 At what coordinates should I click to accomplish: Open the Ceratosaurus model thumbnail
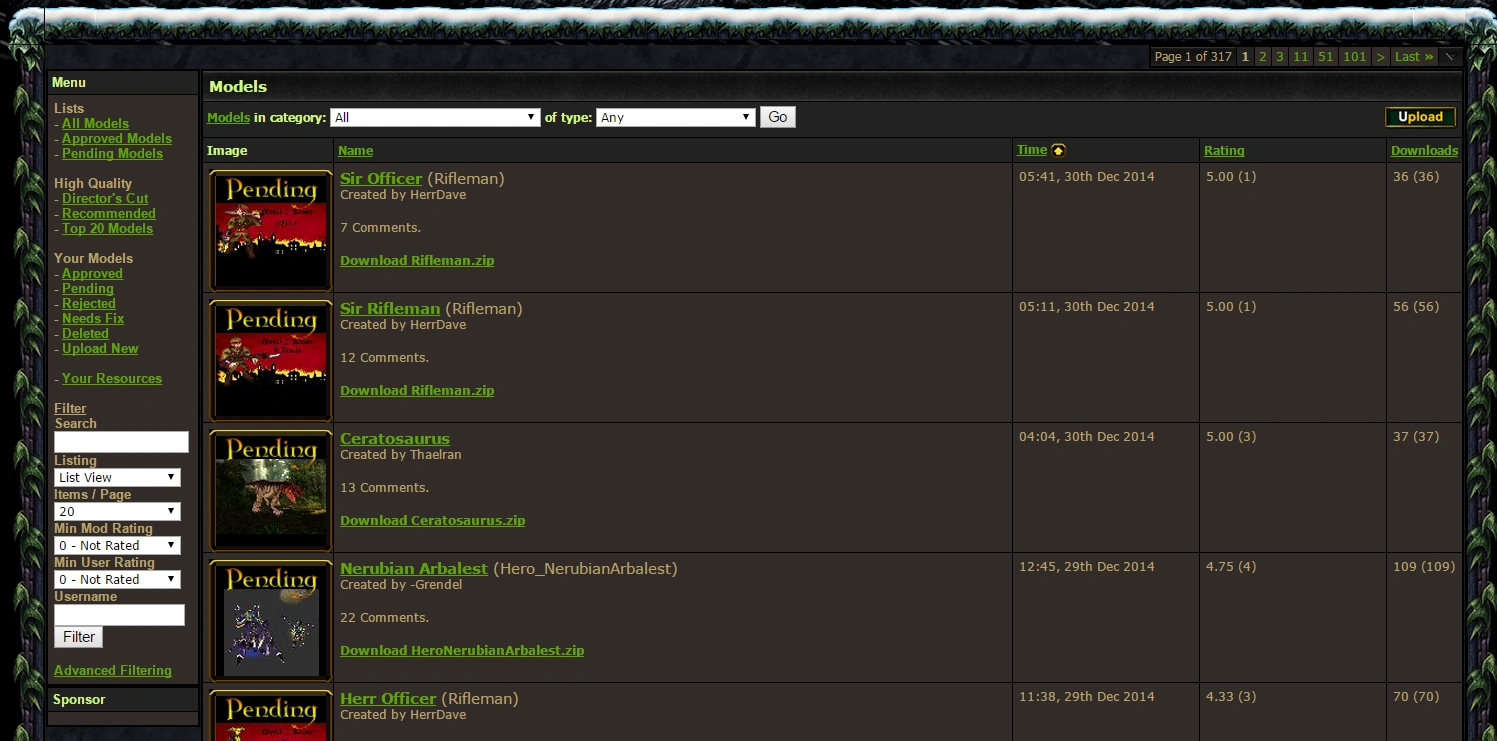pyautogui.click(x=271, y=490)
